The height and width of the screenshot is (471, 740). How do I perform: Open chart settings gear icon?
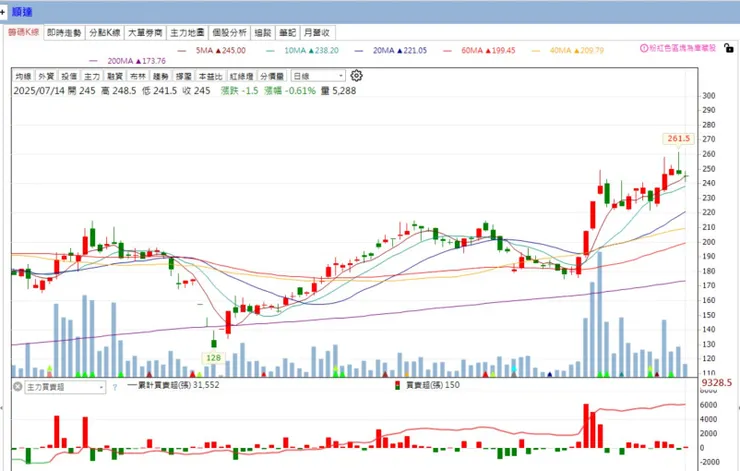click(x=356, y=76)
